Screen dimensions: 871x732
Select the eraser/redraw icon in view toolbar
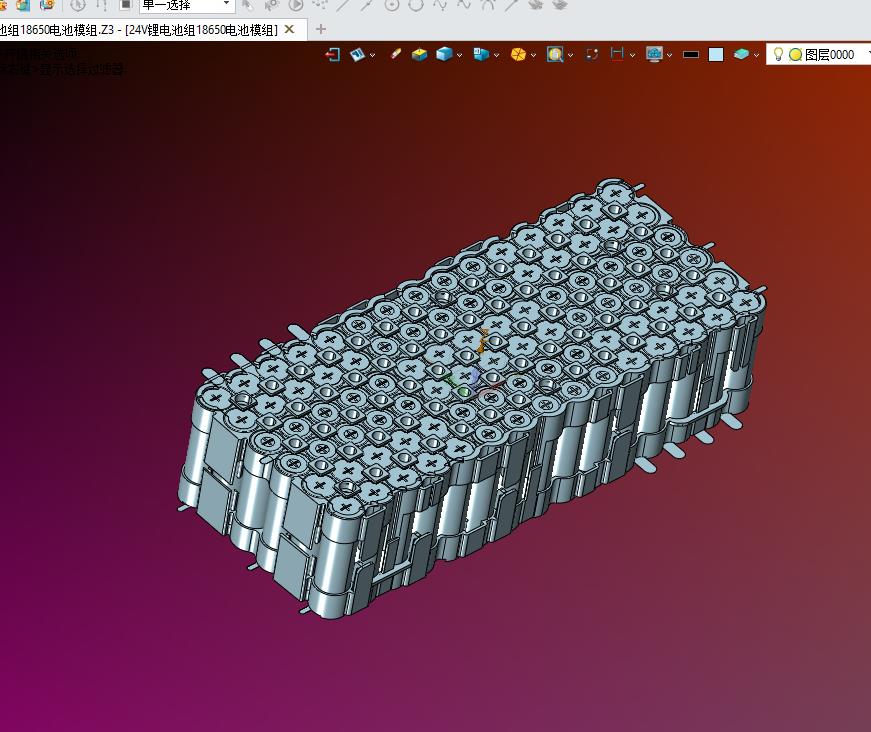396,54
